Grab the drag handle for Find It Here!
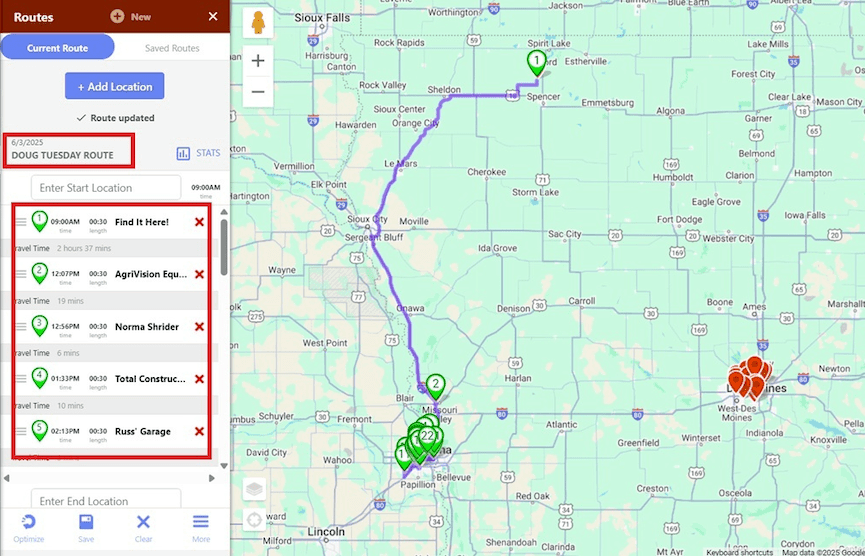 [21, 222]
